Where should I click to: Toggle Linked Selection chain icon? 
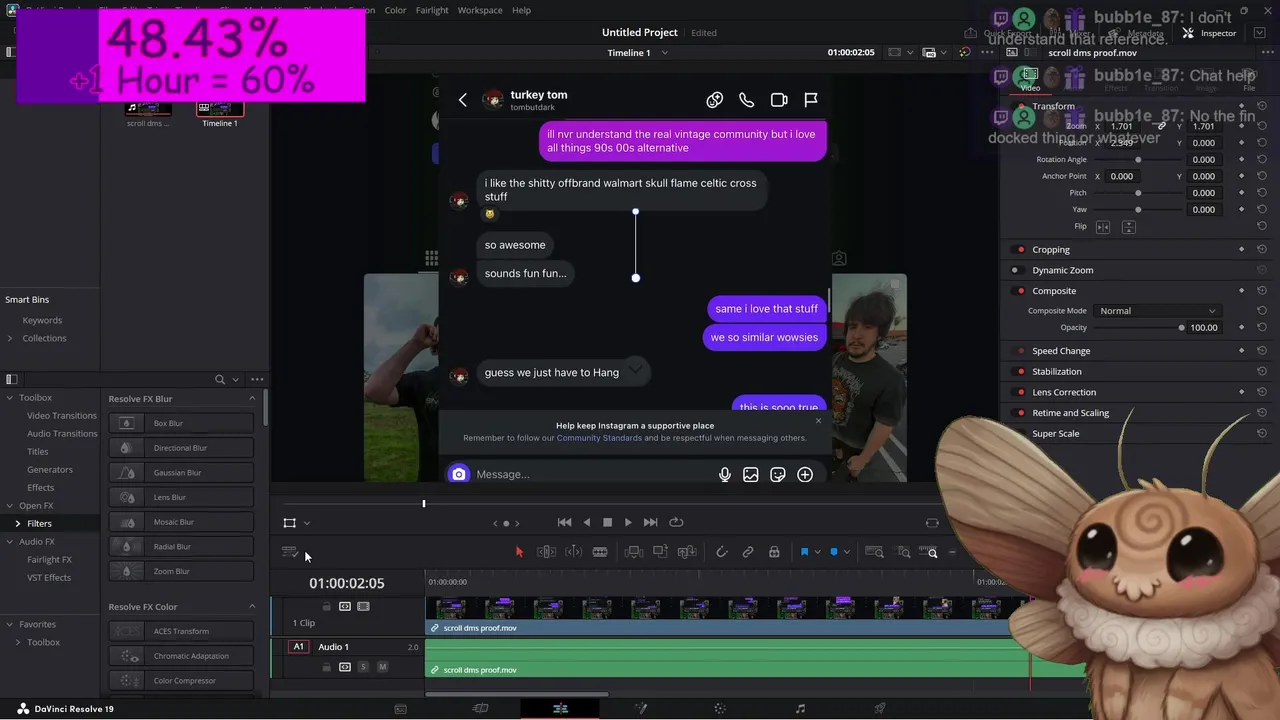pyautogui.click(x=747, y=552)
